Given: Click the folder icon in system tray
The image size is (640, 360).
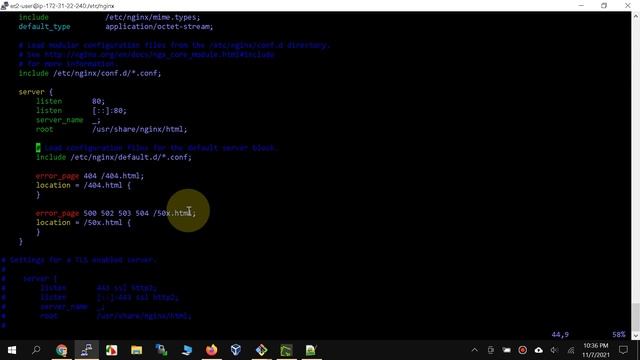Looking at the screenshot, I should tap(507, 350).
